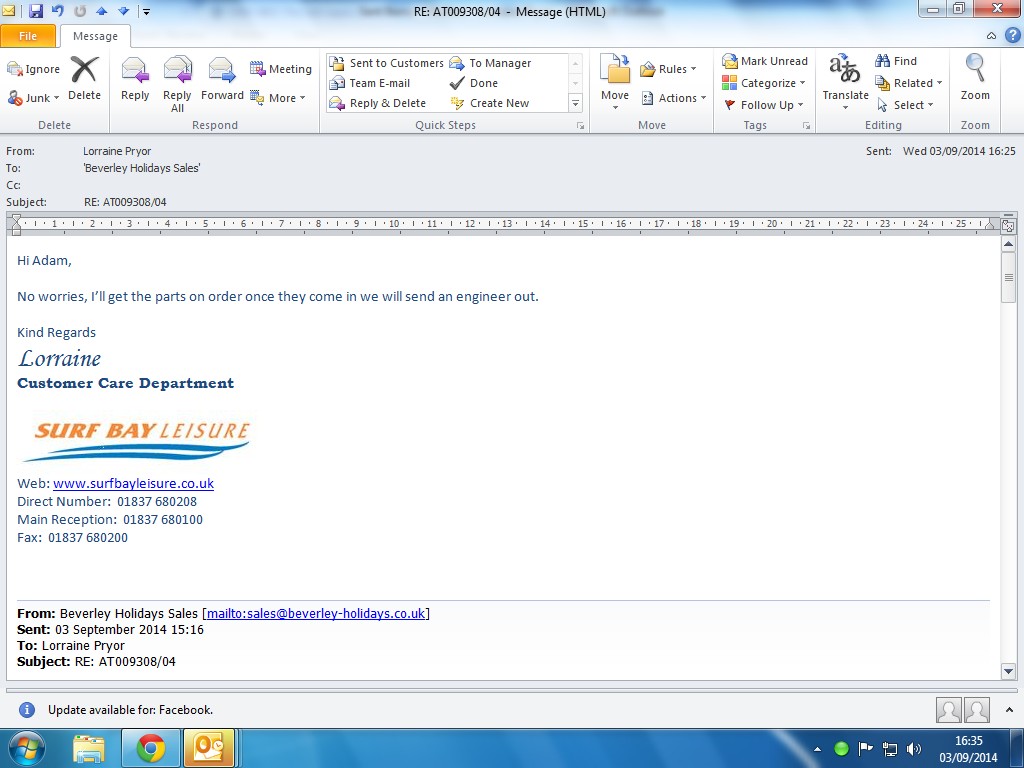Click the Undo arrow in quick access toolbar

(58, 11)
